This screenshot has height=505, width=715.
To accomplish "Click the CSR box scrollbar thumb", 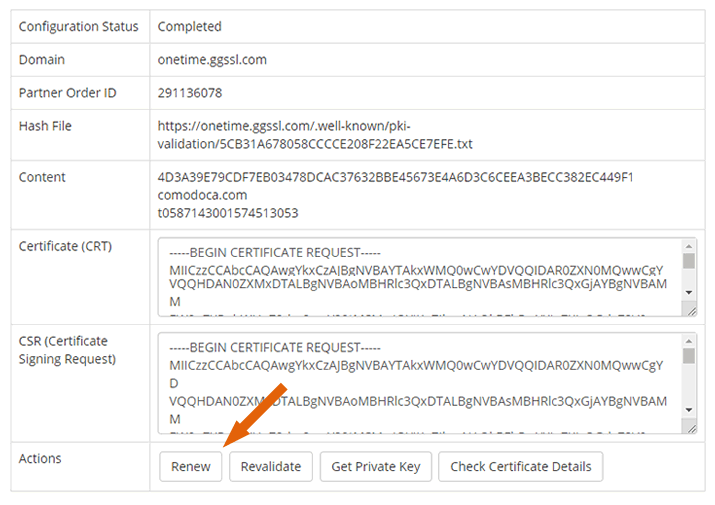I will (x=689, y=356).
